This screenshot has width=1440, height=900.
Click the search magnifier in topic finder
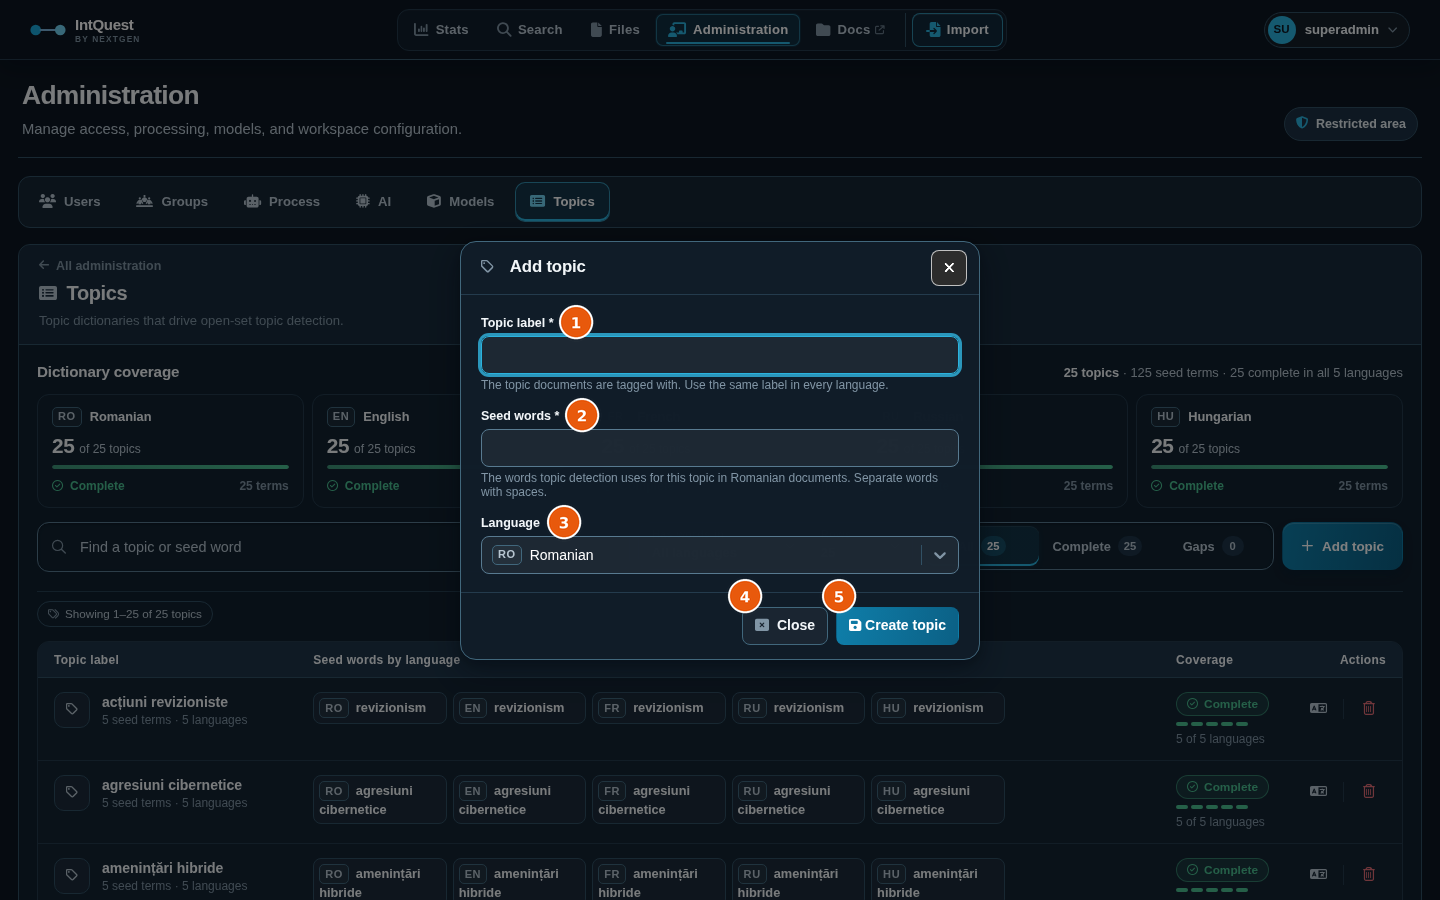click(x=59, y=547)
